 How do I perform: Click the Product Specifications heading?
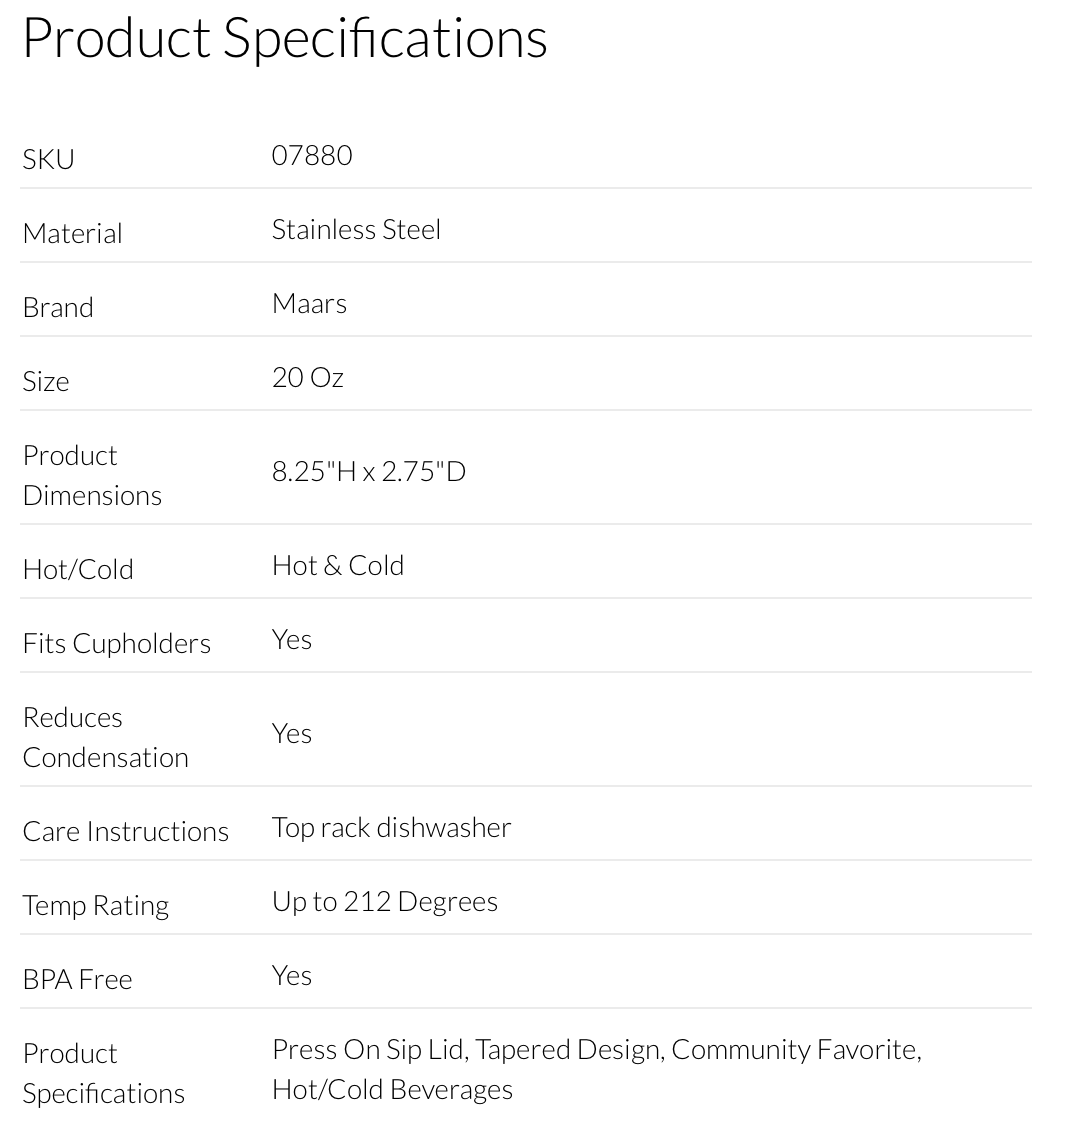285,39
